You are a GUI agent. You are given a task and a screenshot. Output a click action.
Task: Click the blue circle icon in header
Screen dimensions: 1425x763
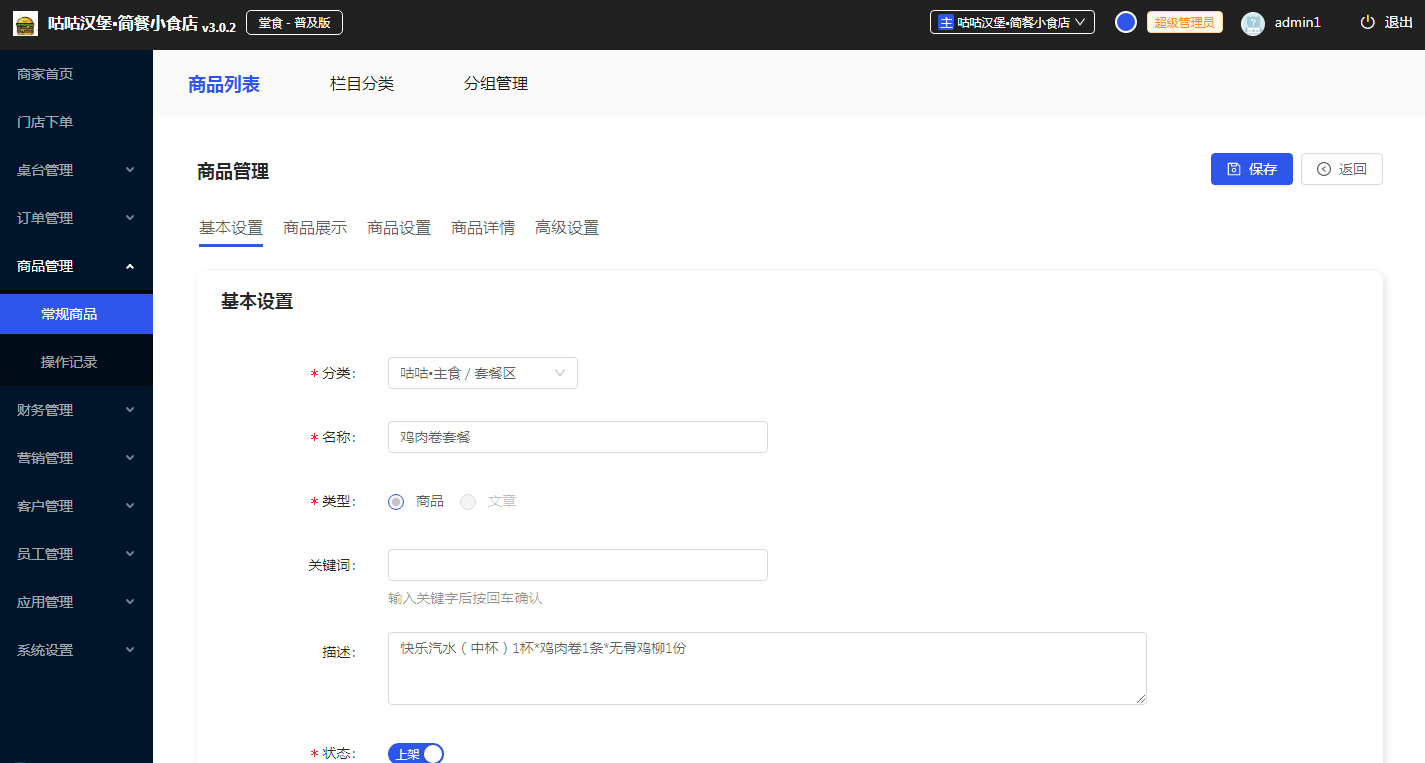click(x=1126, y=22)
